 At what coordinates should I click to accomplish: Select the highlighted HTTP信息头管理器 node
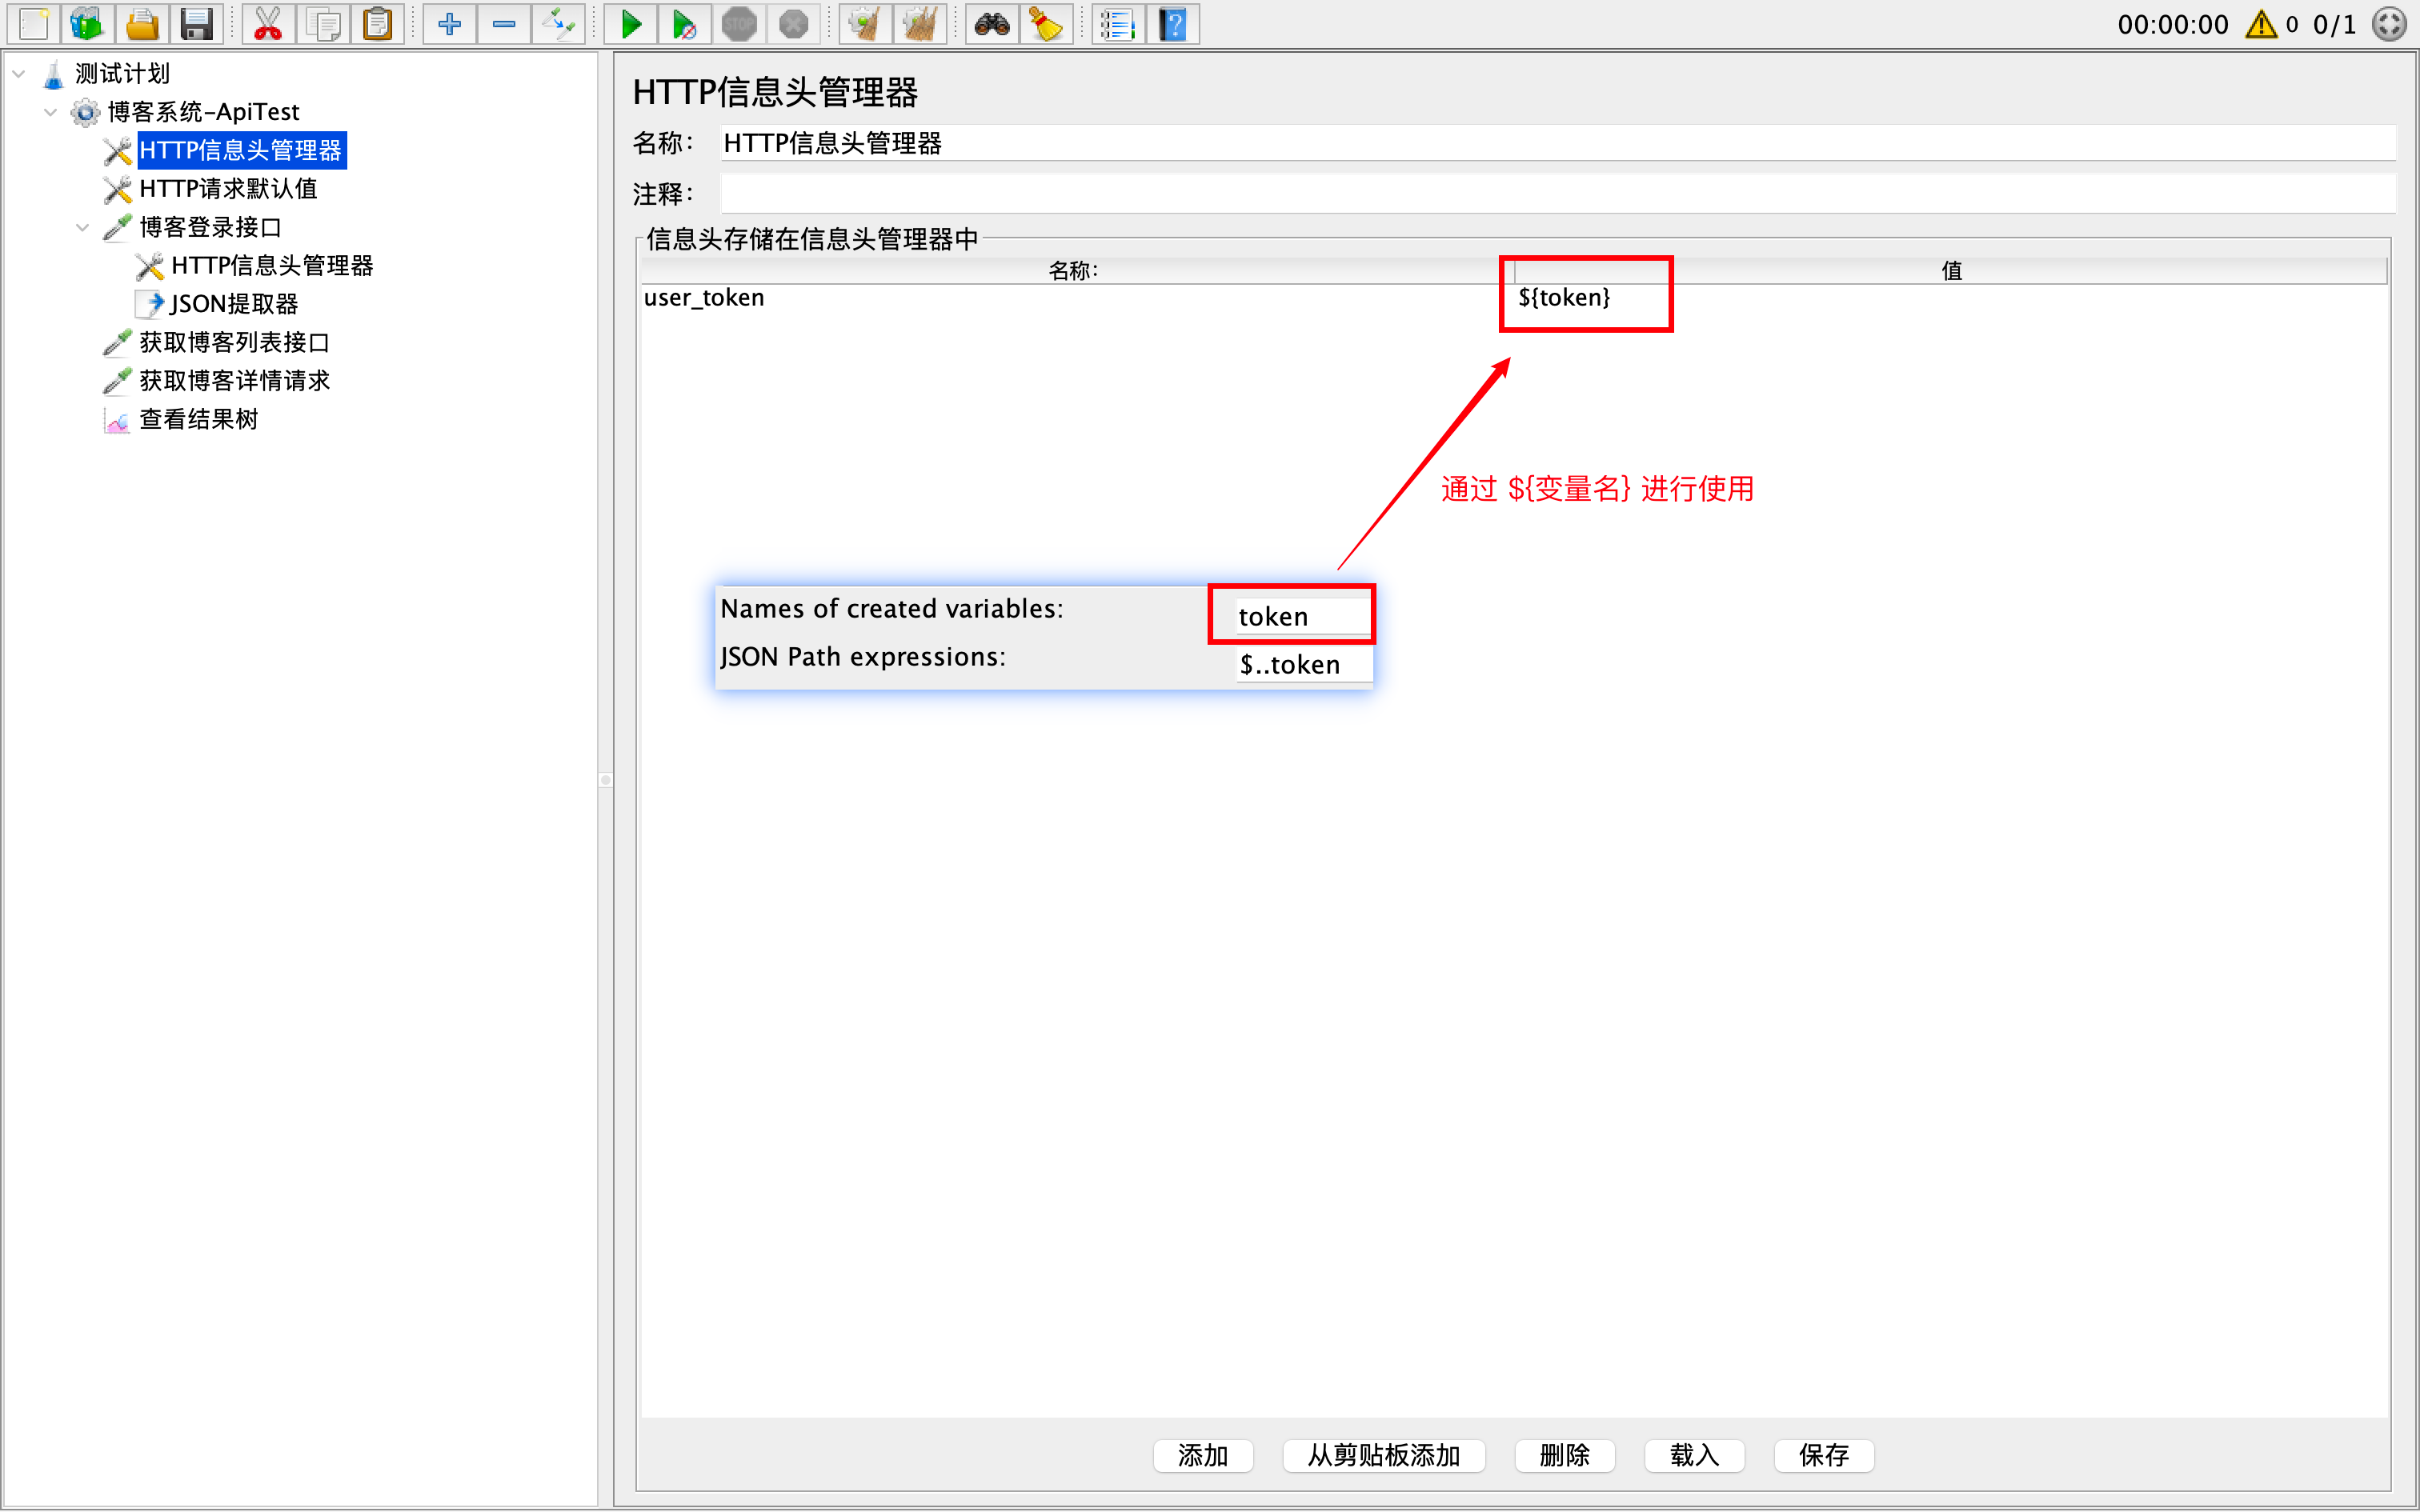click(241, 150)
